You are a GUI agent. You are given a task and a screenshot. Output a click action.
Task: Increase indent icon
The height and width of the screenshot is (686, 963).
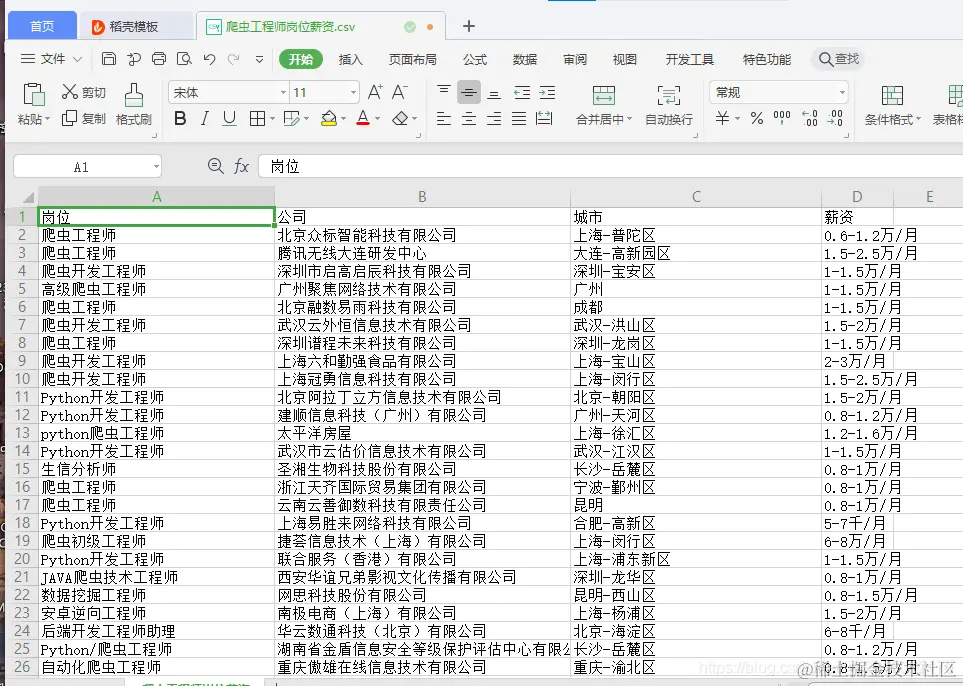(x=547, y=93)
